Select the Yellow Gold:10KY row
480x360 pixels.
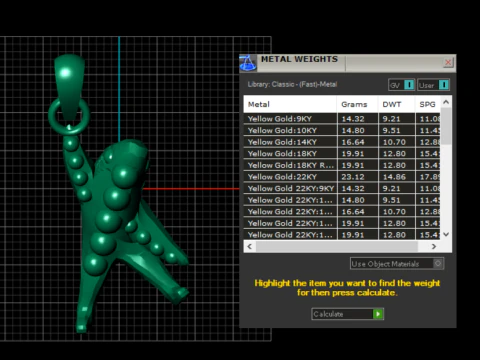coord(342,130)
